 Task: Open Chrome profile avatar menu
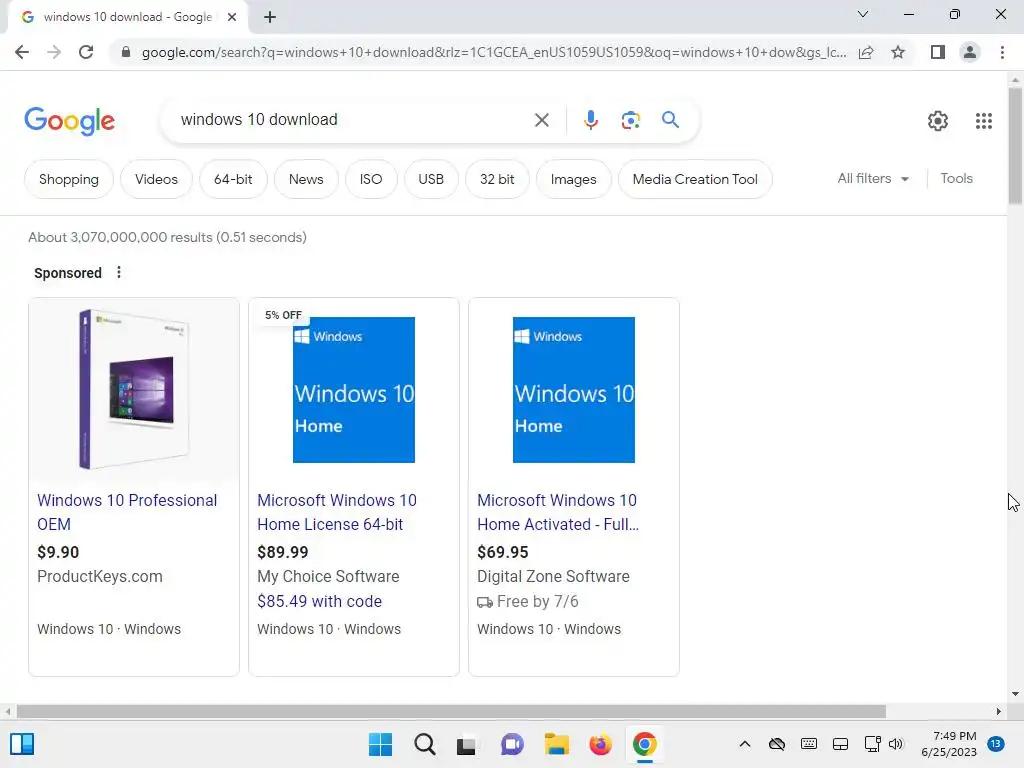point(970,52)
